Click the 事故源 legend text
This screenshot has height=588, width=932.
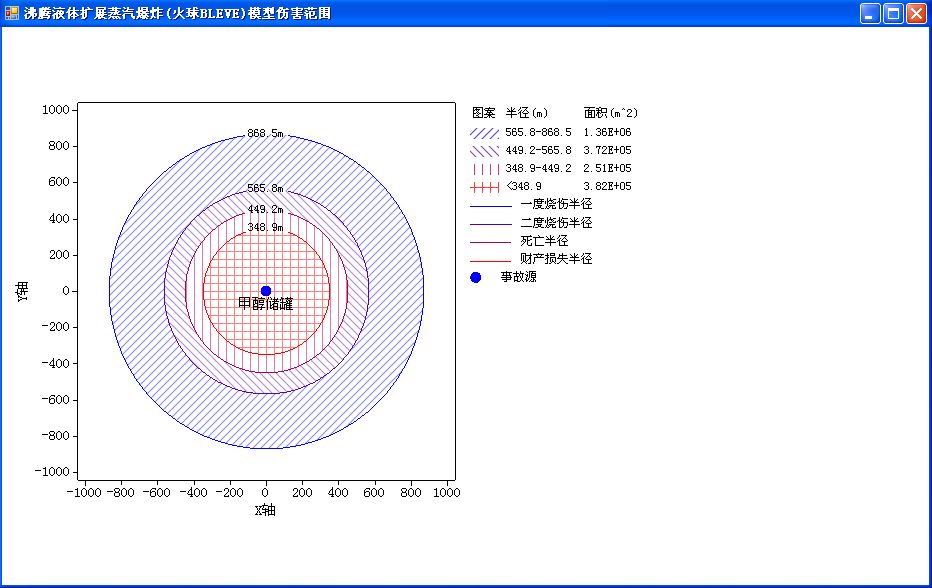tap(518, 276)
